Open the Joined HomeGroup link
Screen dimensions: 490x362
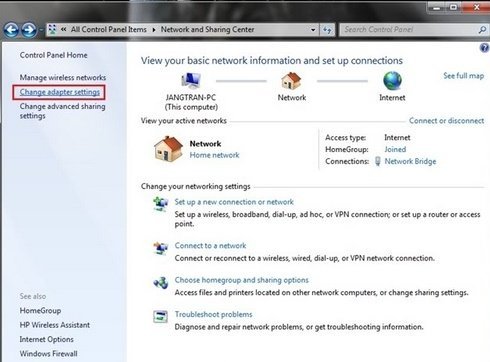click(395, 149)
